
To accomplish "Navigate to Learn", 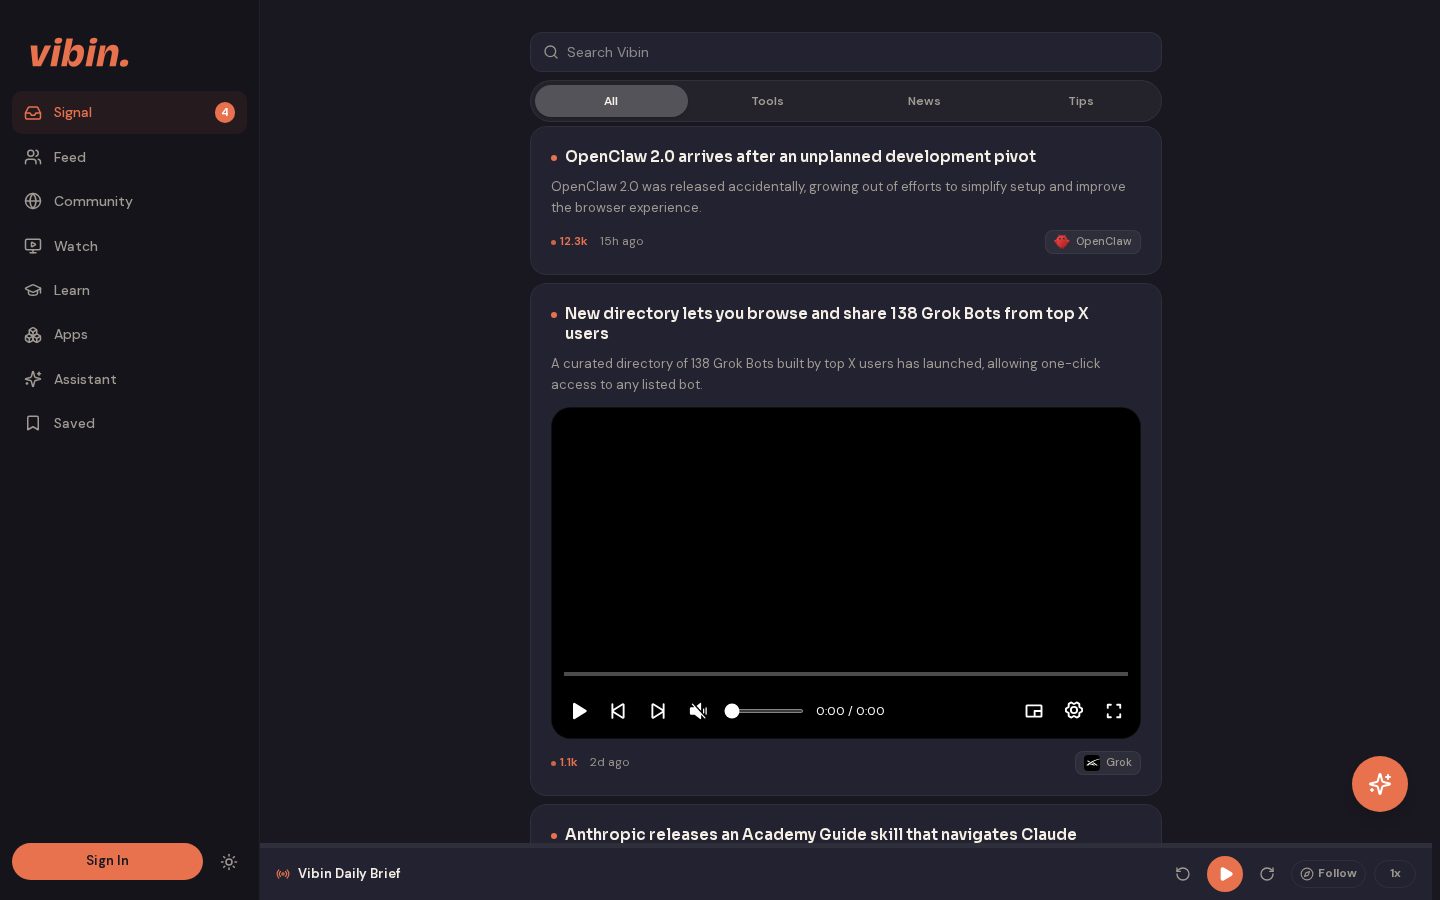I will coord(129,290).
